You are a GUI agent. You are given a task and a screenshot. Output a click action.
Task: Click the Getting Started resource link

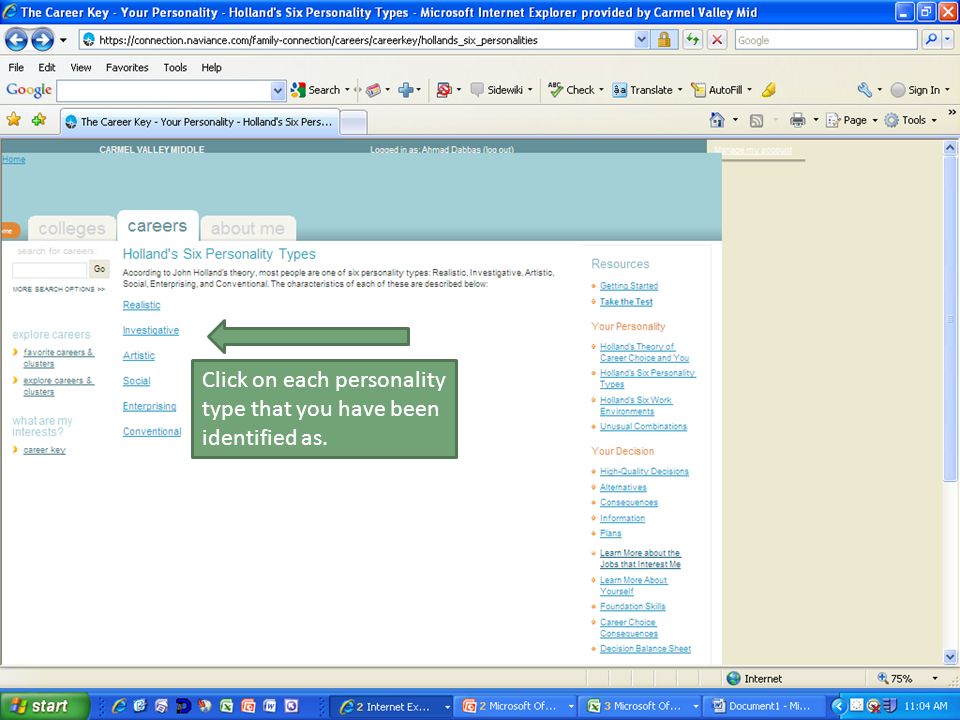pos(629,286)
